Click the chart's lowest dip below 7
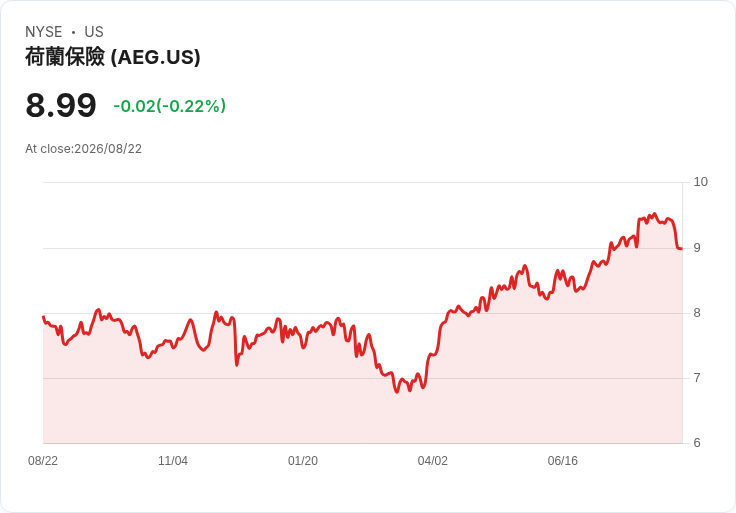 pos(397,391)
